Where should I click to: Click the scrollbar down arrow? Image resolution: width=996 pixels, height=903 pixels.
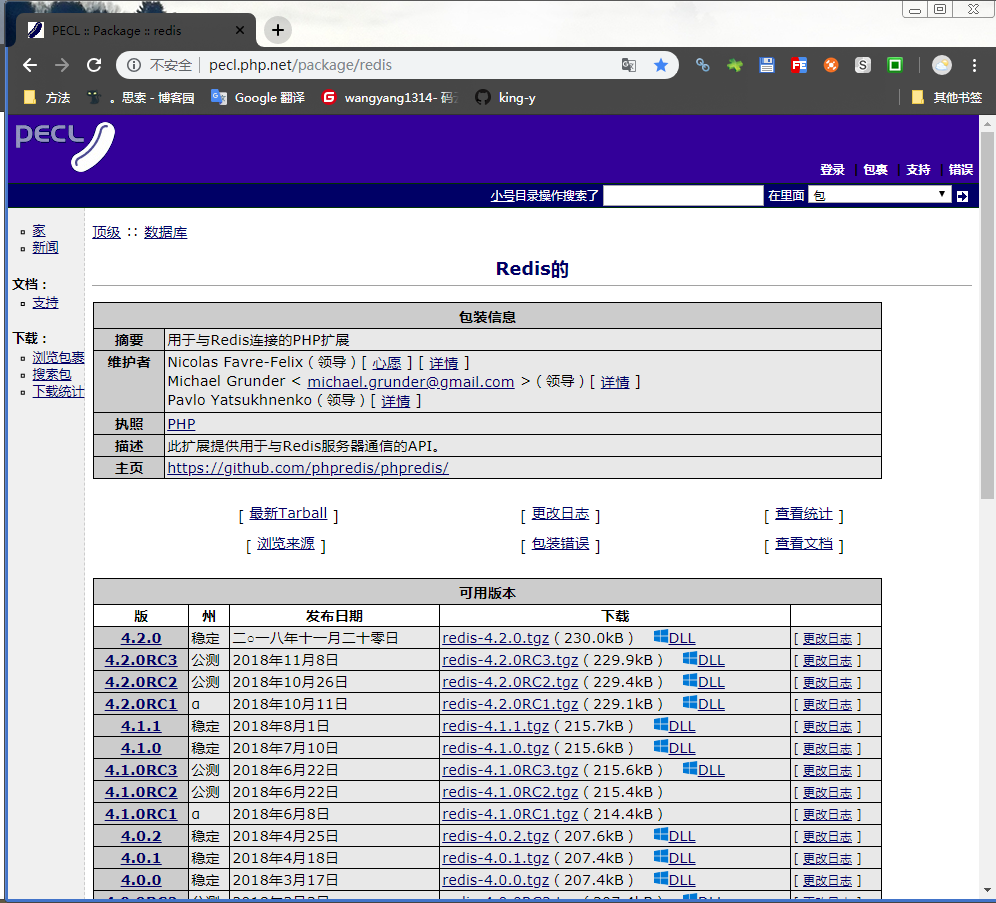pos(987,890)
